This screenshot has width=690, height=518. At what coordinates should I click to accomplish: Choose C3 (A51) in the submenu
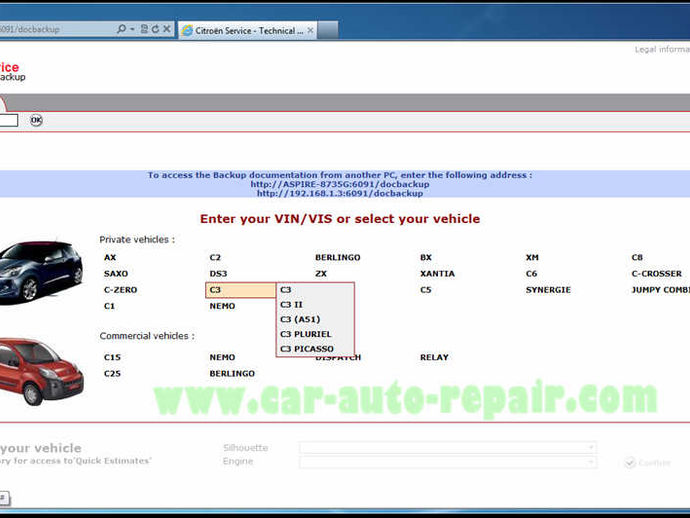click(x=315, y=320)
